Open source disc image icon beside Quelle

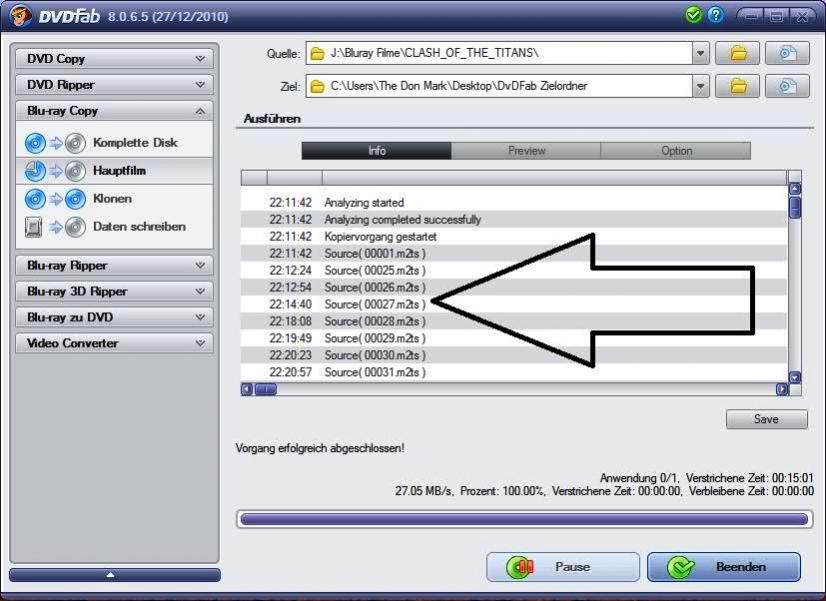click(787, 53)
